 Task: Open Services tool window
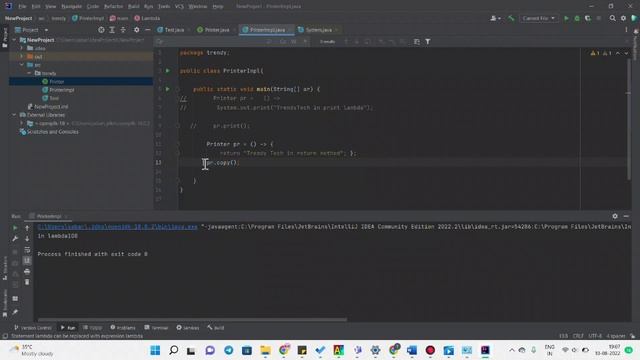tap(188, 328)
